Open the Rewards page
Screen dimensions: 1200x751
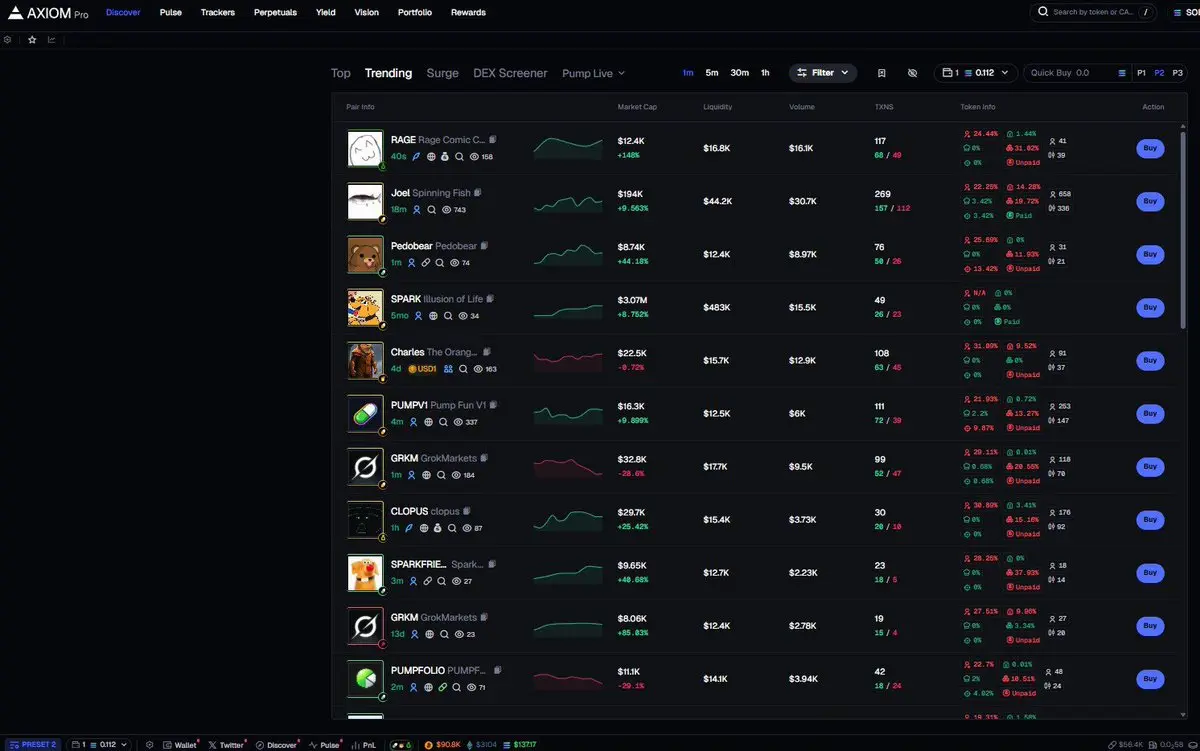click(x=468, y=13)
